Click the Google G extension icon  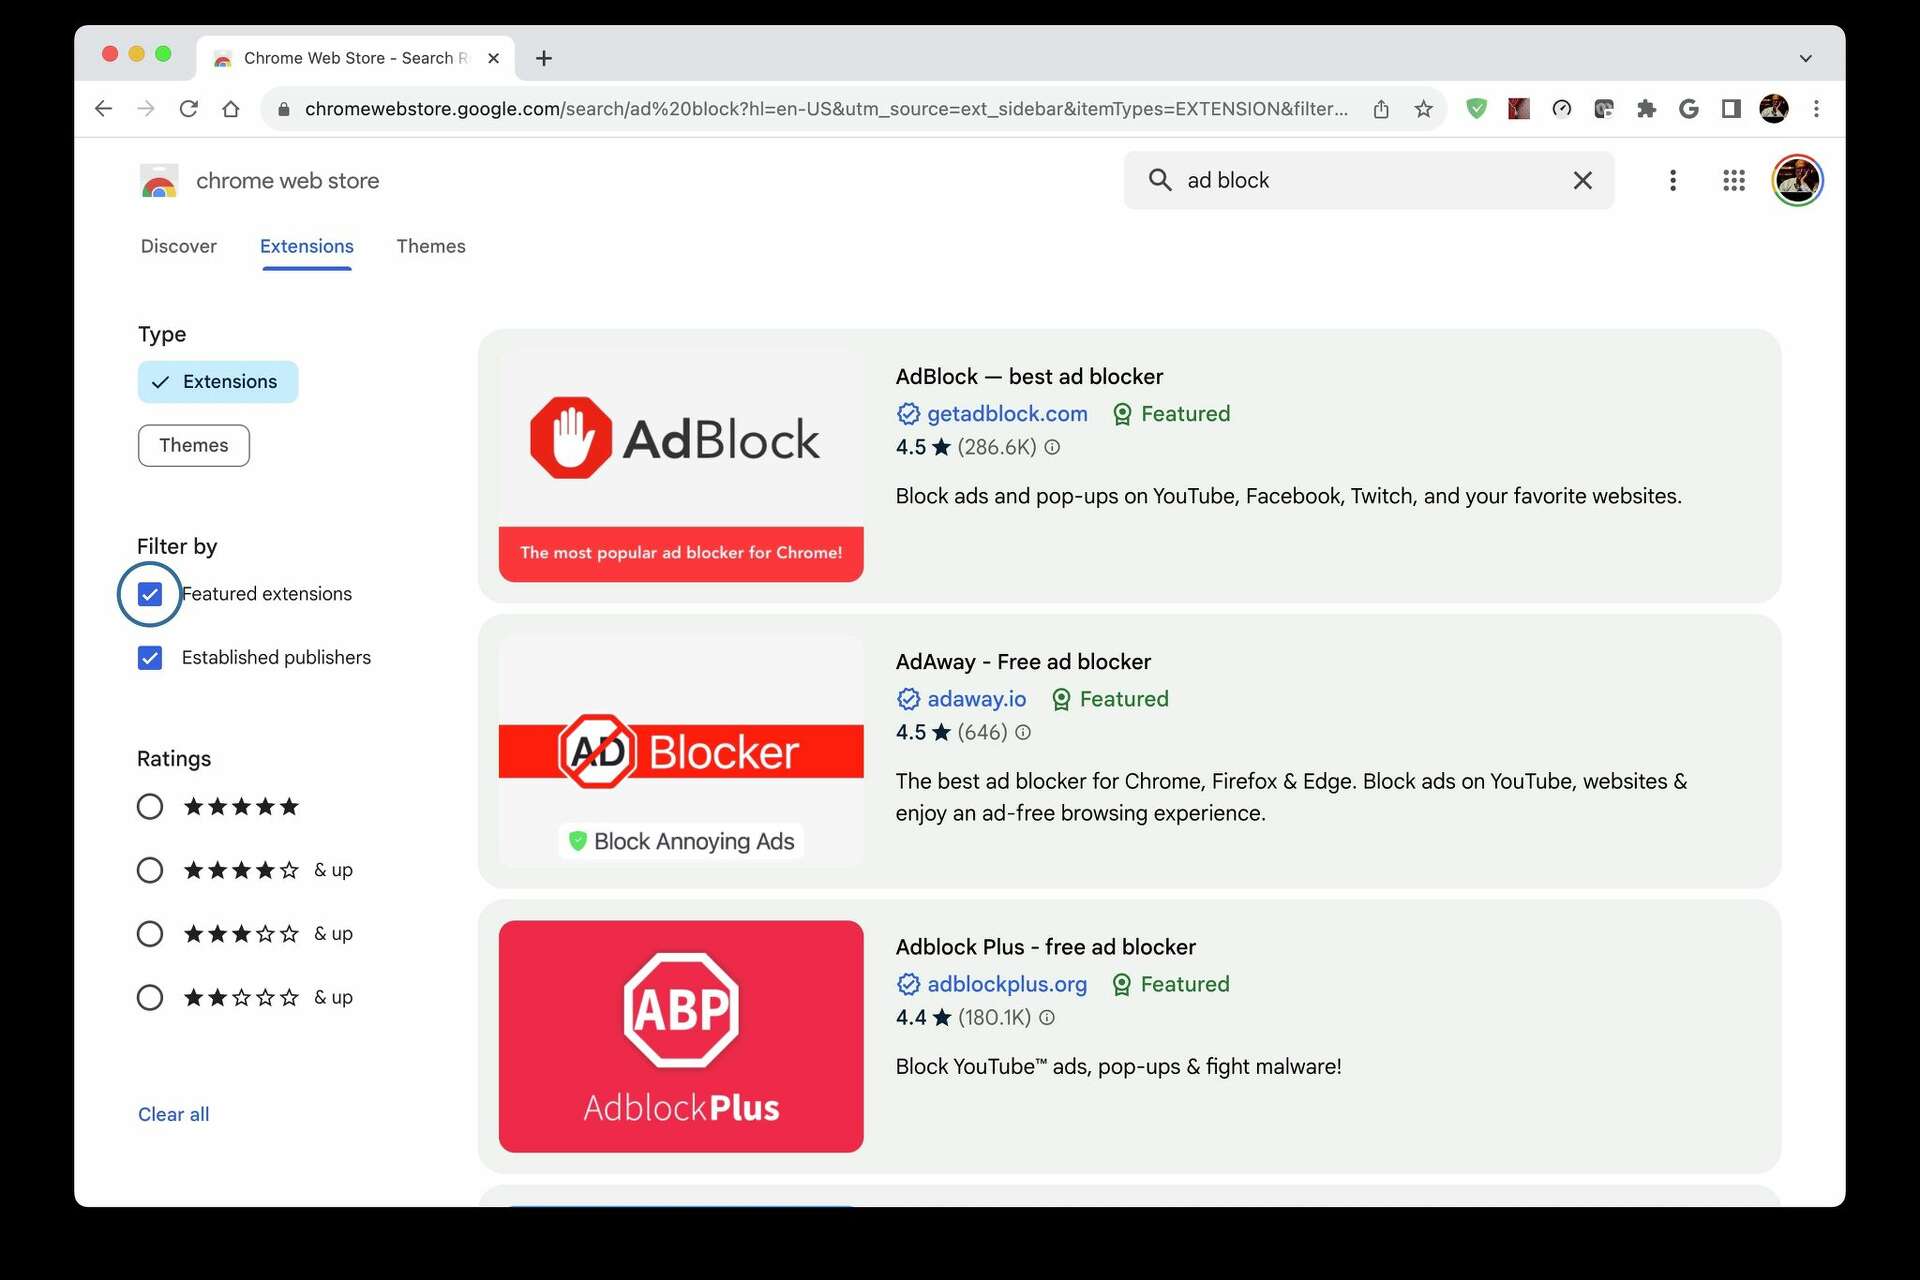1689,108
